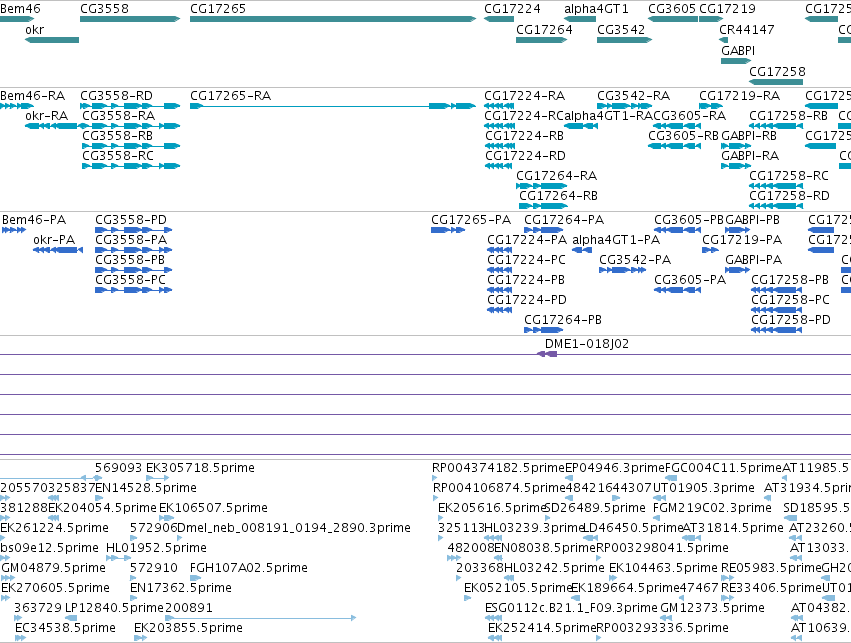Select EST FGH107A02.5prime
Image resolution: width=851 pixels, height=643 pixels.
(249, 568)
